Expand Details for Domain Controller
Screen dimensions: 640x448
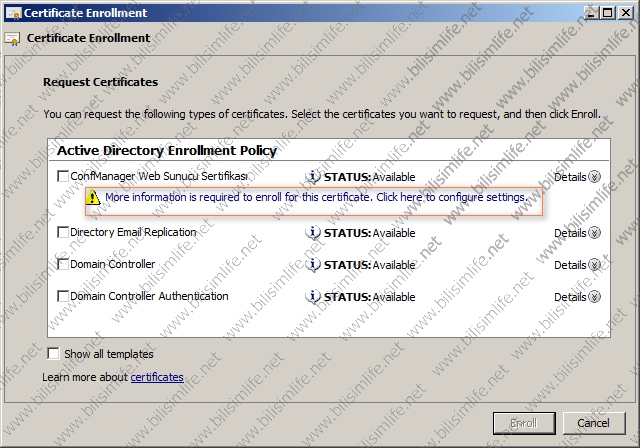pos(577,265)
